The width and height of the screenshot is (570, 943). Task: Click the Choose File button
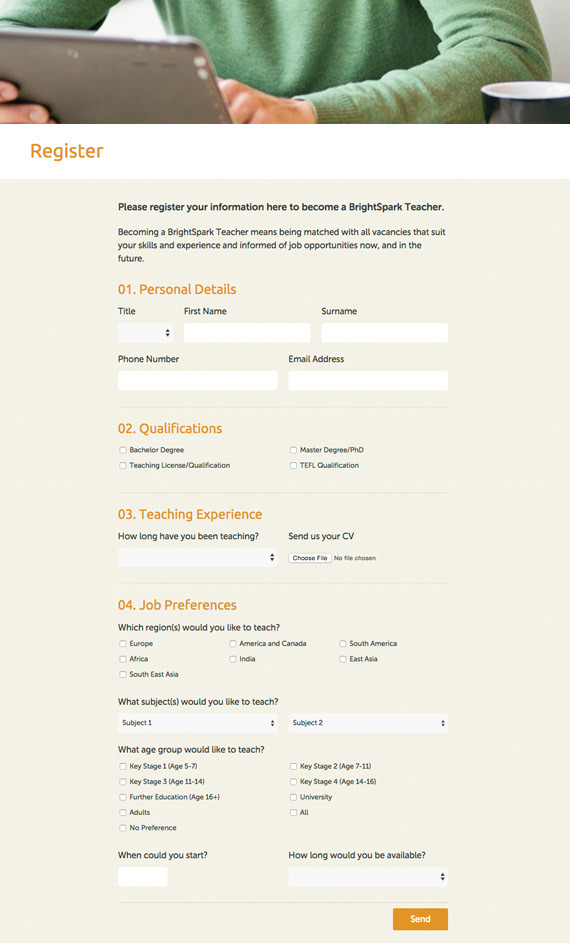pyautogui.click(x=310, y=558)
